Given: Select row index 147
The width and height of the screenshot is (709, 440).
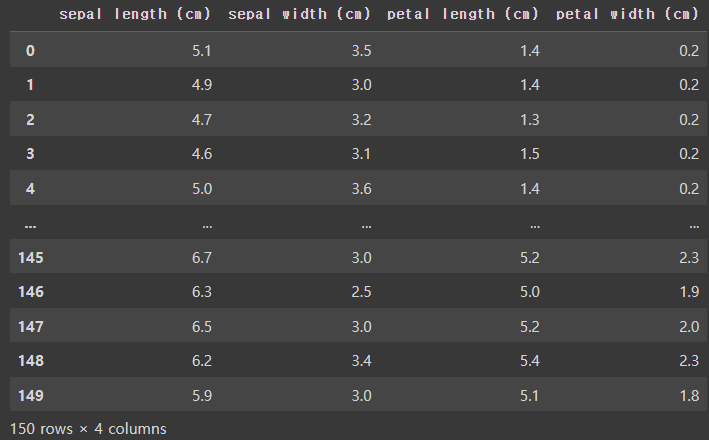Looking at the screenshot, I should (31, 326).
